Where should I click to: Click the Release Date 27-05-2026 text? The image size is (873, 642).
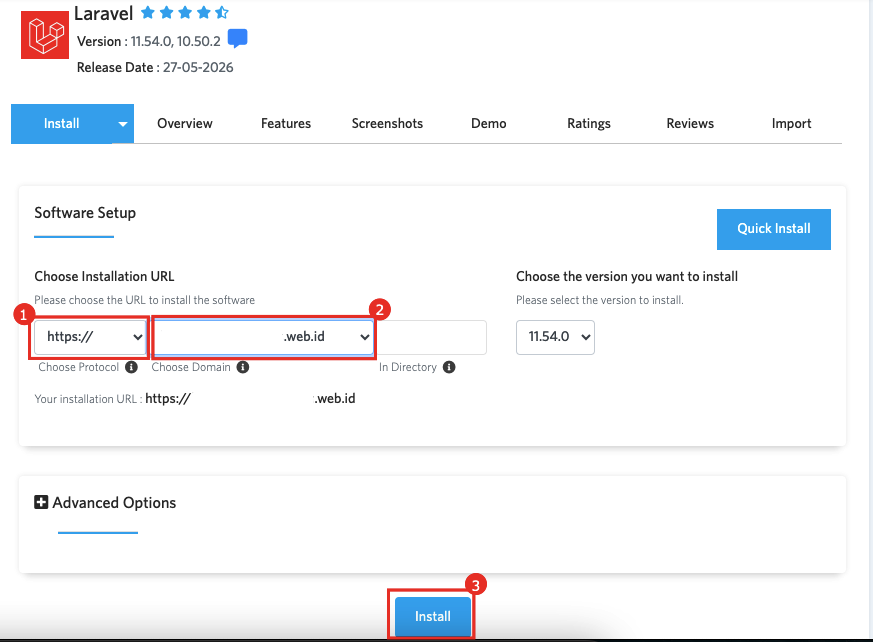pos(155,67)
